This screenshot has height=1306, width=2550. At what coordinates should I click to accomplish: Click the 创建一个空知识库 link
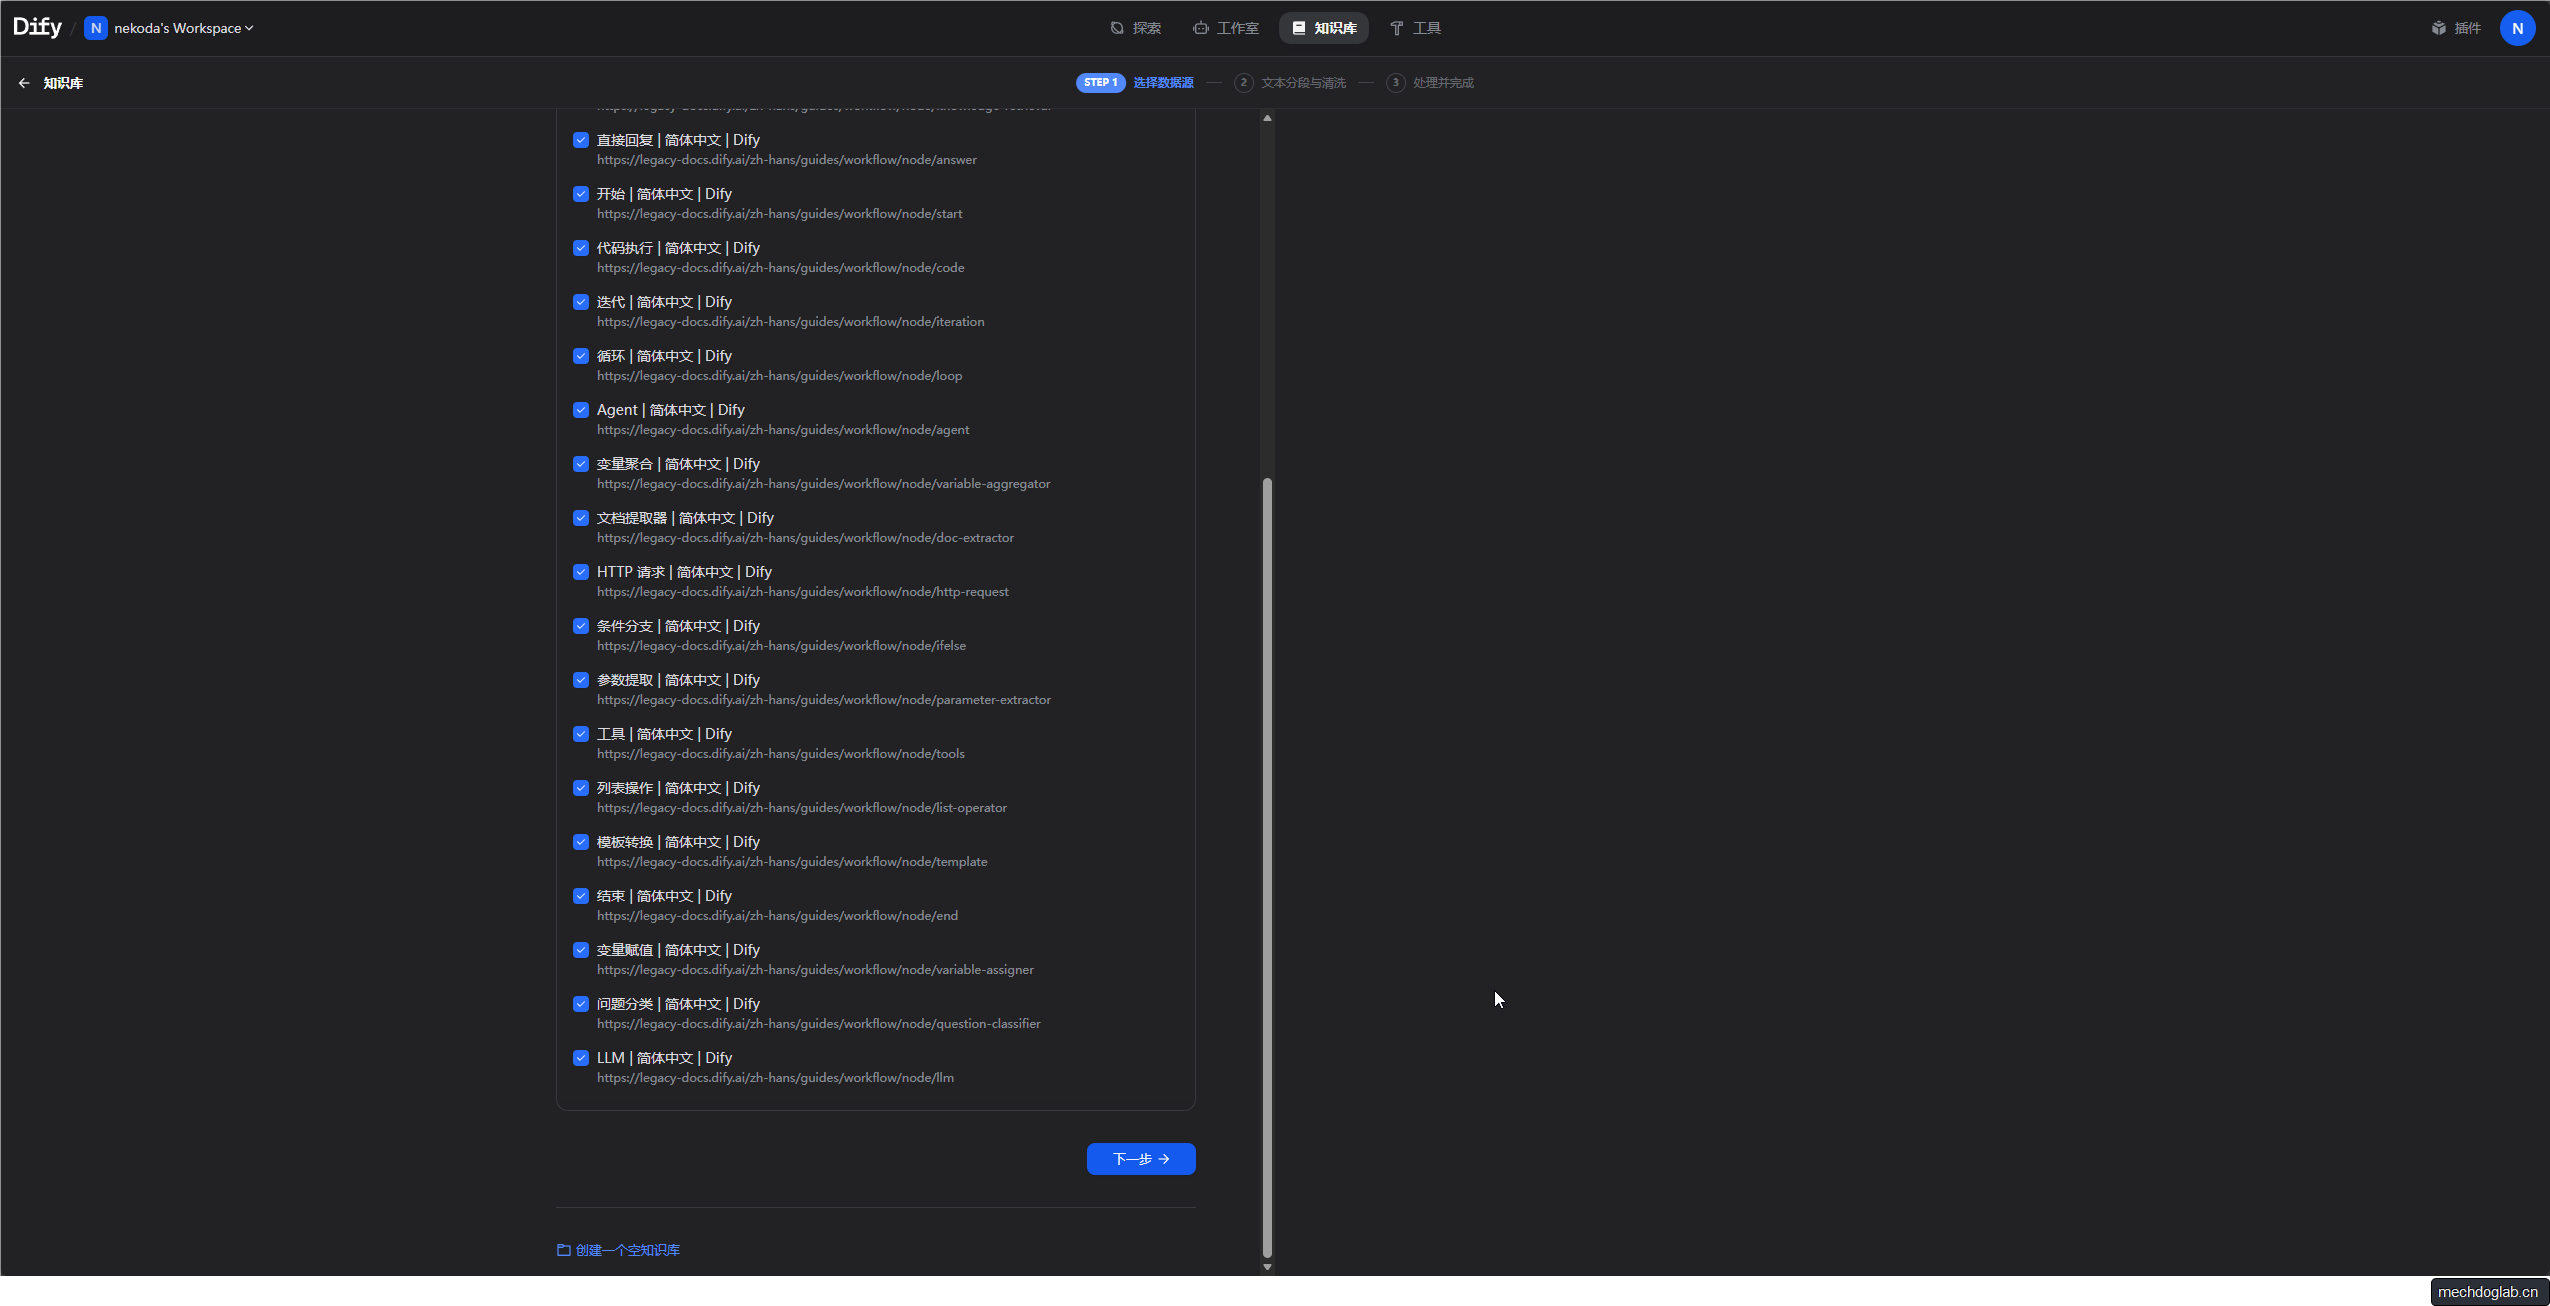pos(627,1250)
